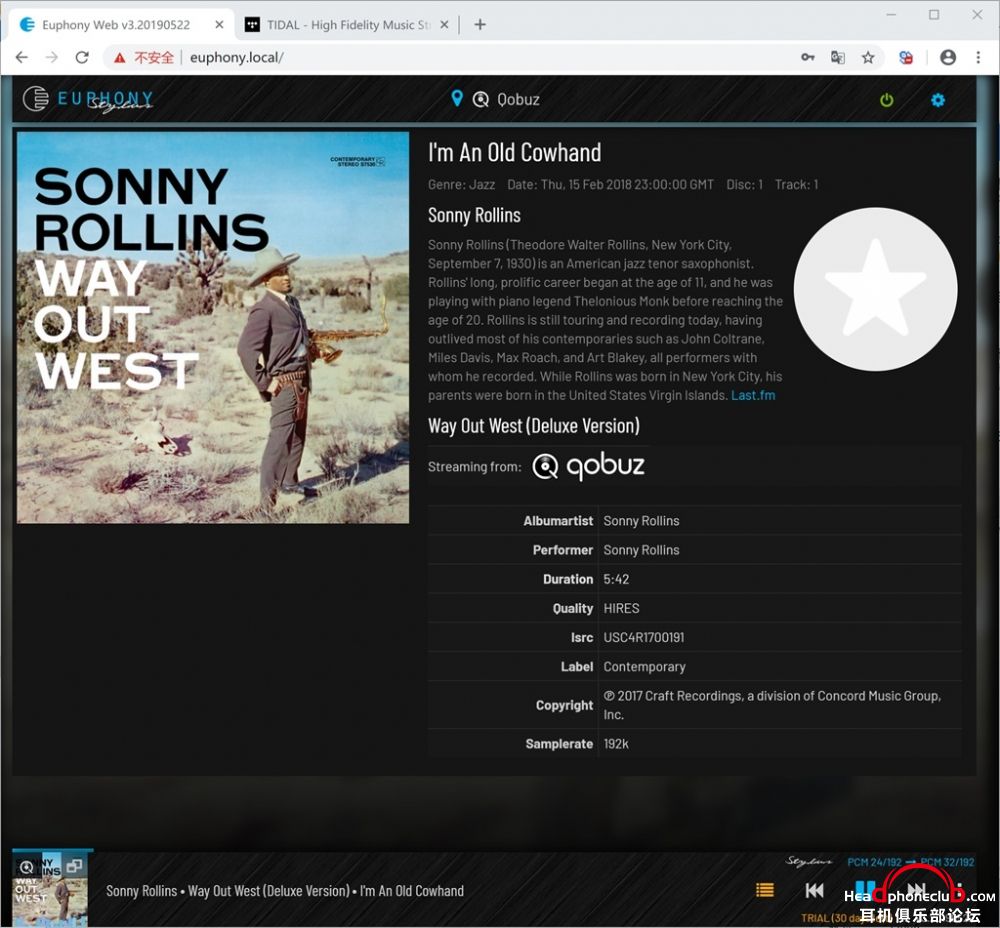Skip to next track
The image size is (1000, 928).
pos(916,890)
